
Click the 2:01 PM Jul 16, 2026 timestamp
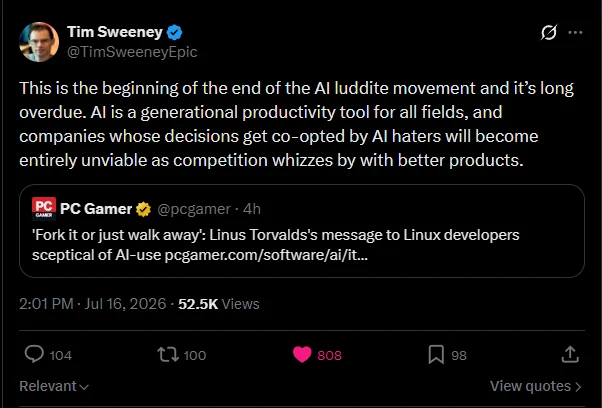[93, 304]
